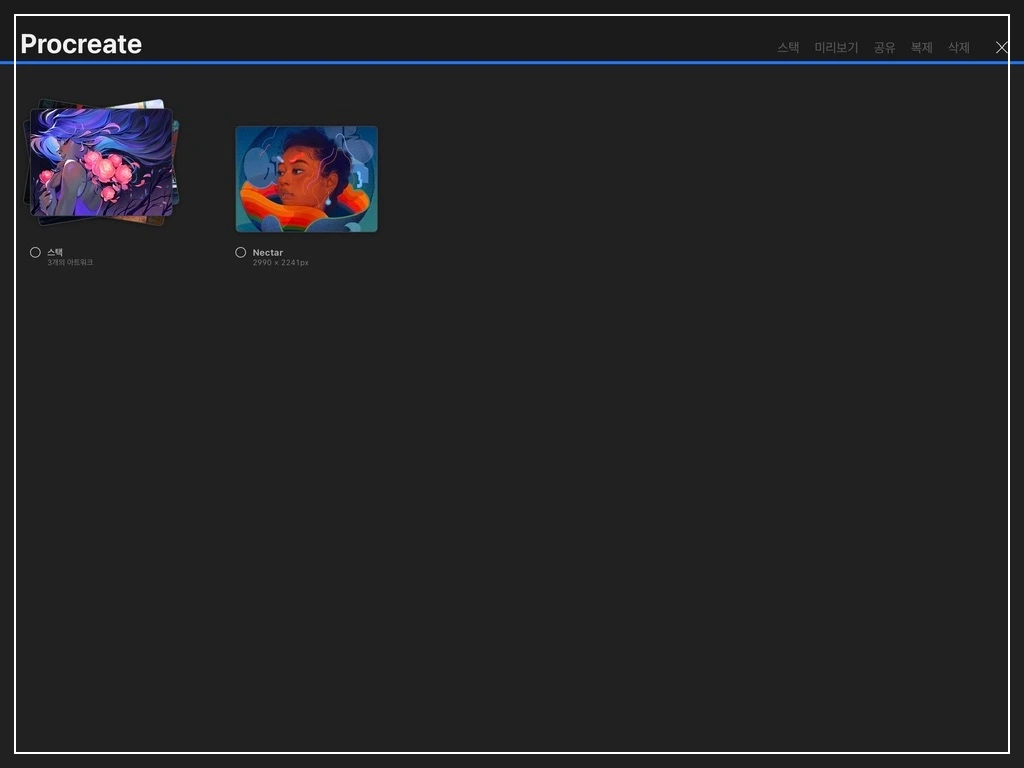Tap the 스택 (Stack) button in toolbar
The height and width of the screenshot is (768, 1024).
coord(788,48)
